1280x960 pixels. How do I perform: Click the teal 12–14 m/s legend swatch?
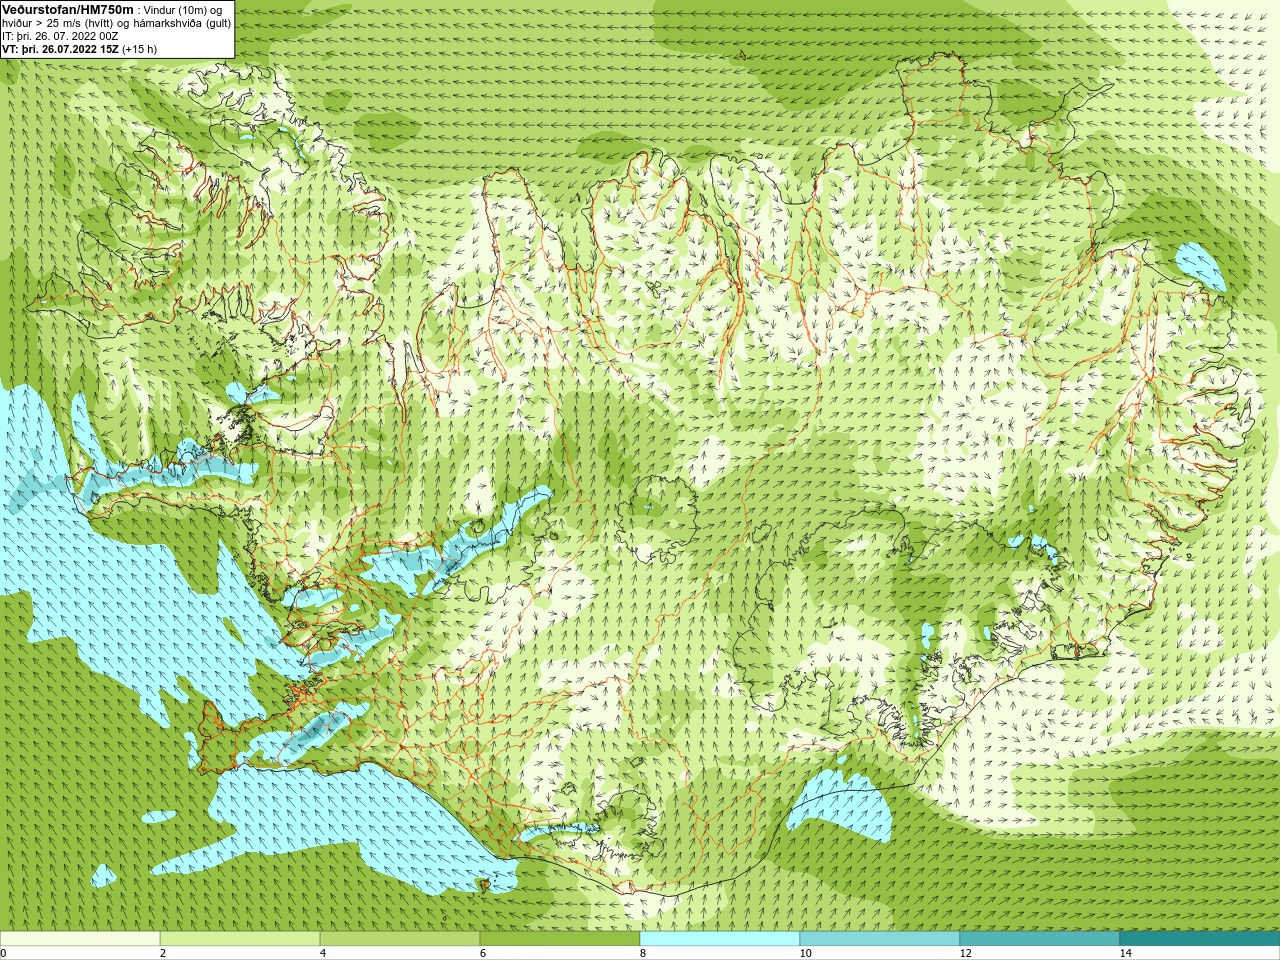point(1040,939)
